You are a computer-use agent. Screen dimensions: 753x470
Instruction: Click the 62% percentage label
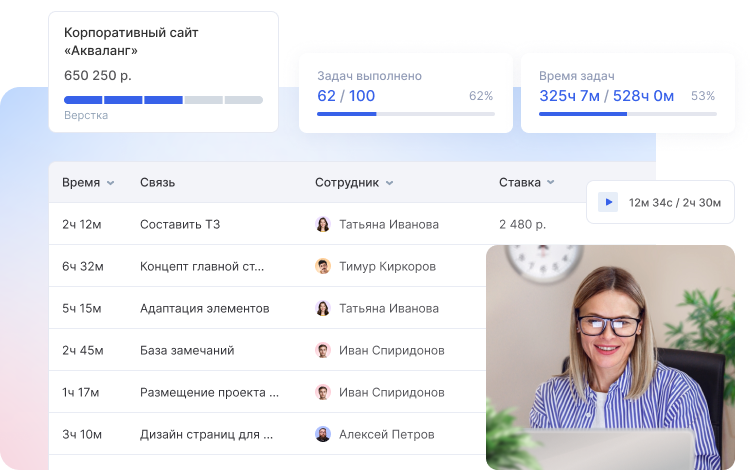point(481,96)
